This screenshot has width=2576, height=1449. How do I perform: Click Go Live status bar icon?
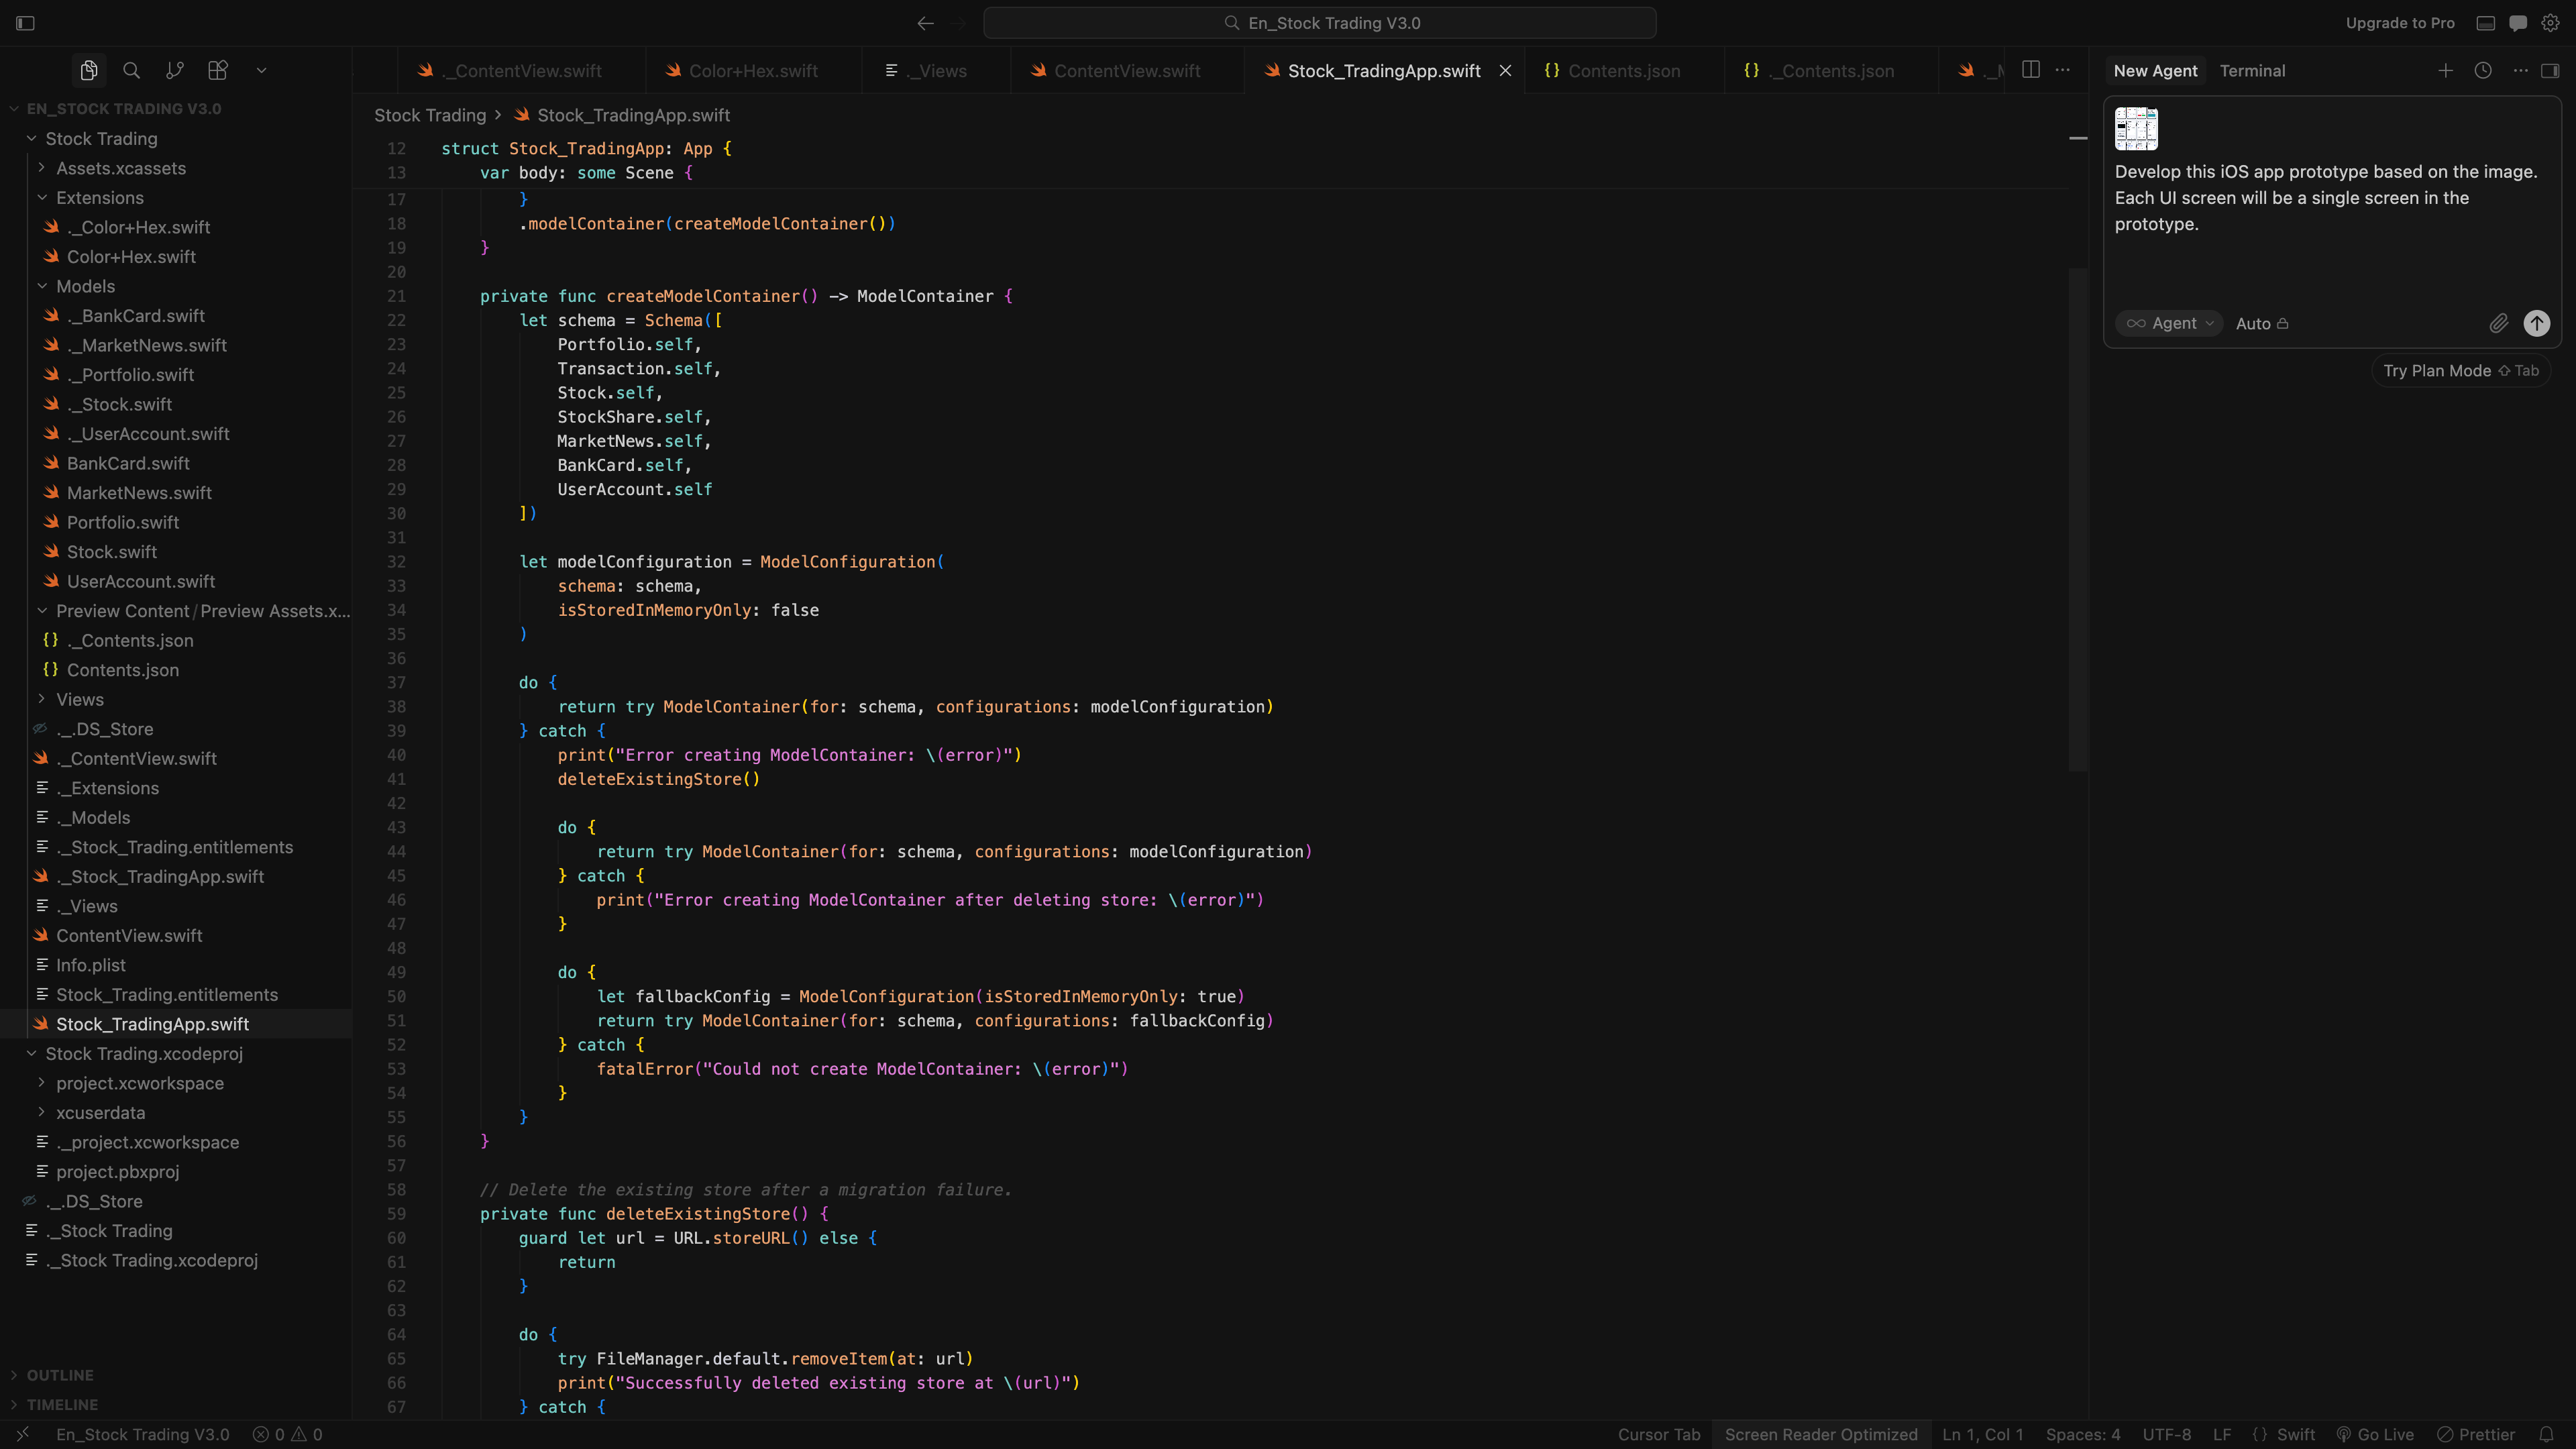click(2375, 1434)
